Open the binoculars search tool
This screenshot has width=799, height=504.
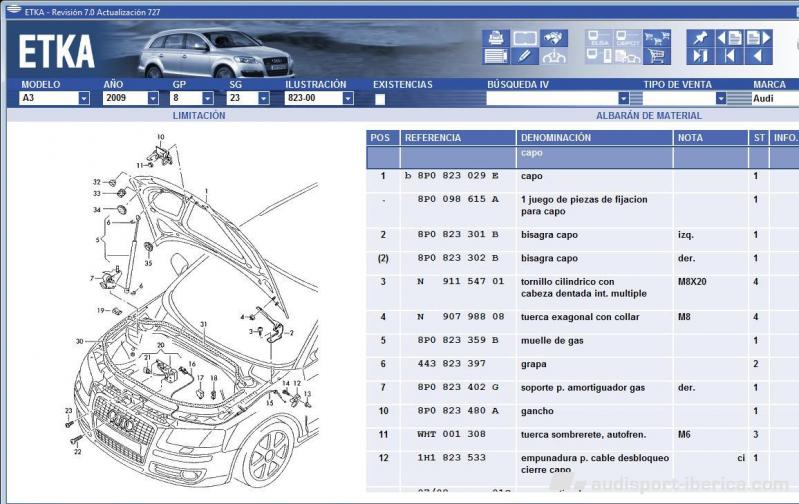554,38
